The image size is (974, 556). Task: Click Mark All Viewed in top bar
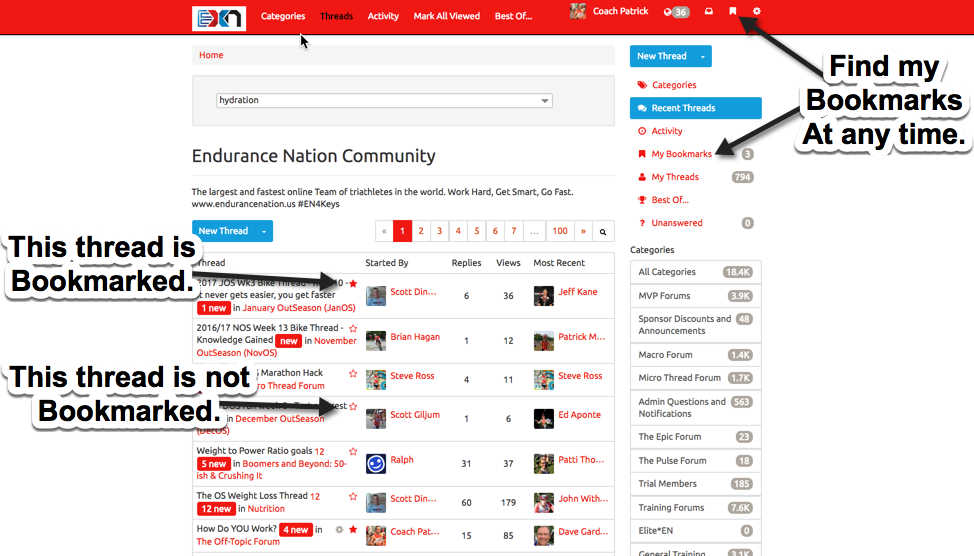447,16
